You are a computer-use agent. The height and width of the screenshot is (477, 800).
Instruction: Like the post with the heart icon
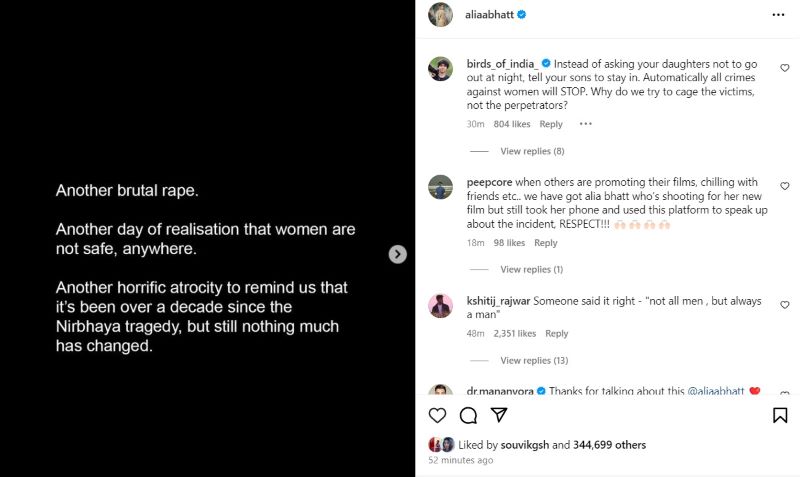[x=437, y=415]
